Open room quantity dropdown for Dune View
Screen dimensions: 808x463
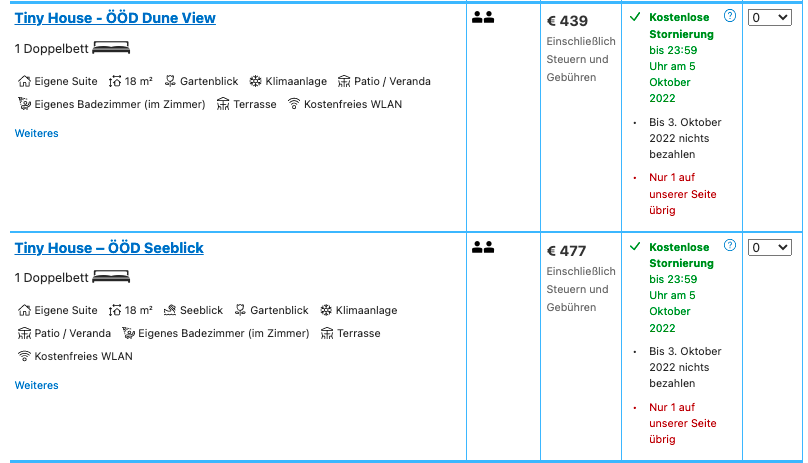click(x=769, y=18)
